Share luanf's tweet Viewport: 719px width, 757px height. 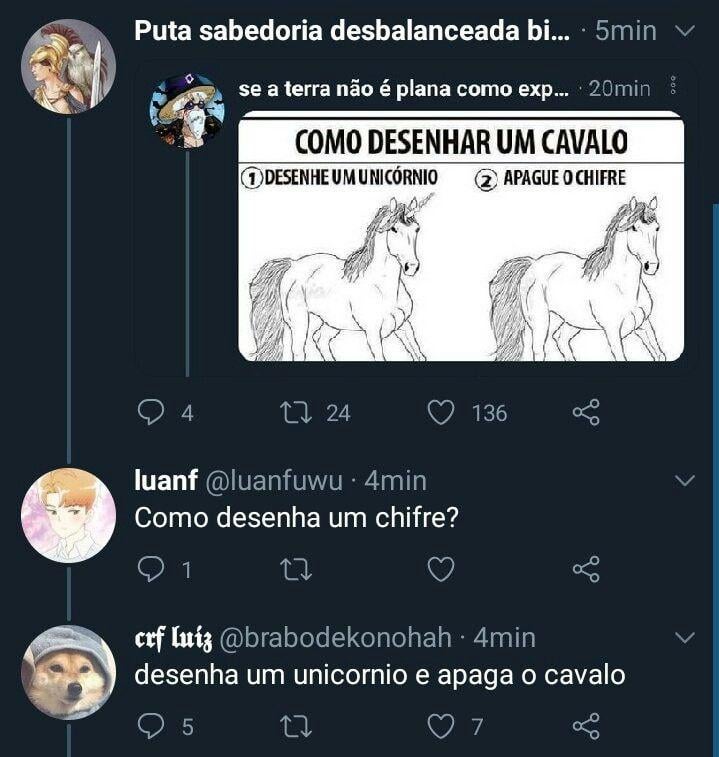point(586,569)
